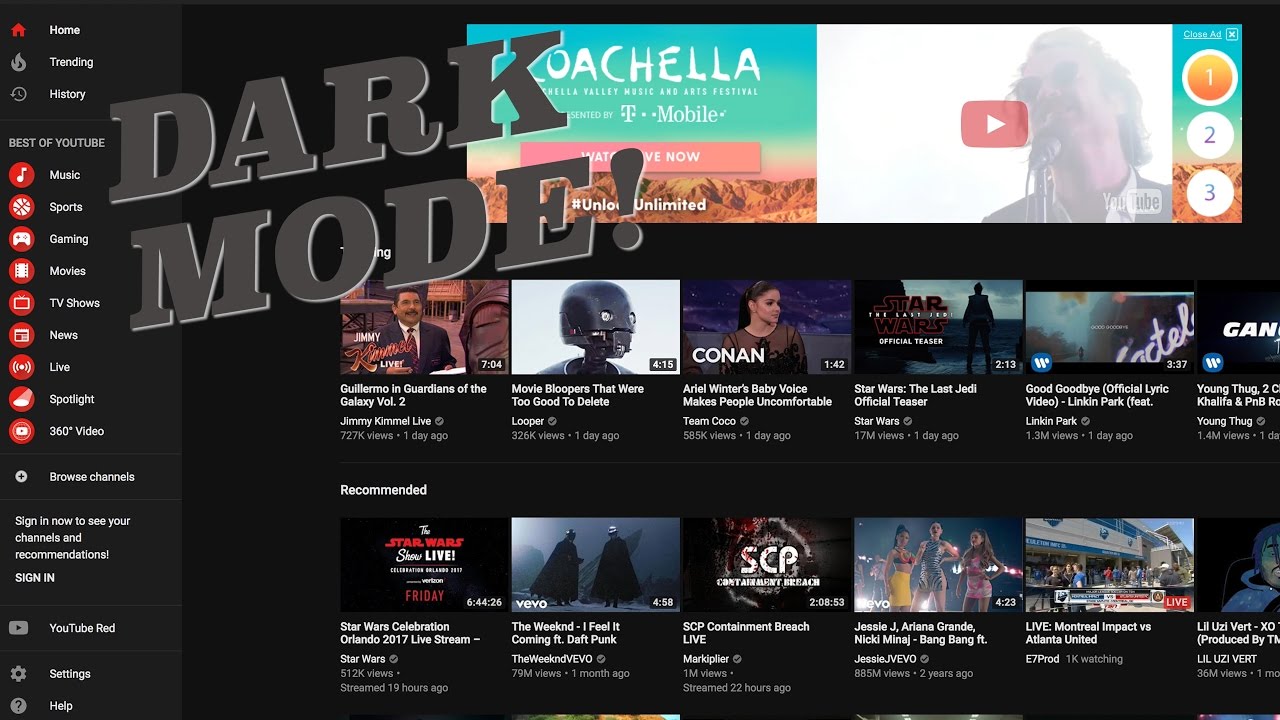Open the Trending menu label
This screenshot has height=720, width=1280.
coord(71,62)
